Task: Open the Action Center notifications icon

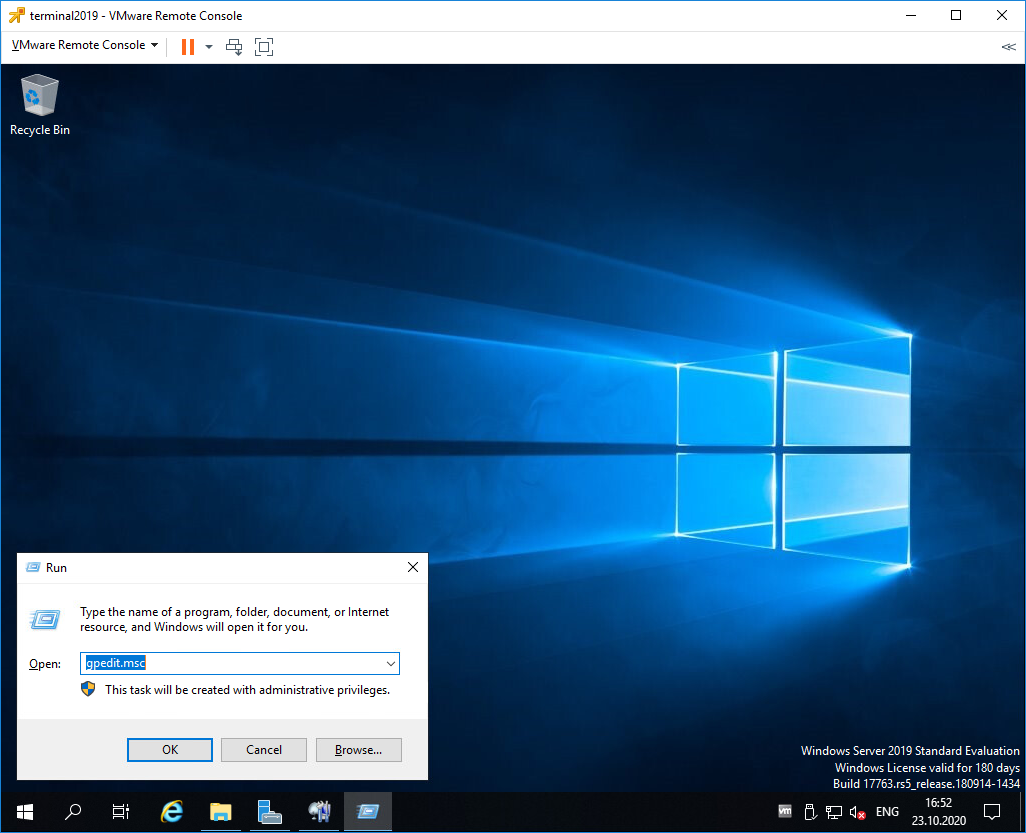Action: pos(992,812)
